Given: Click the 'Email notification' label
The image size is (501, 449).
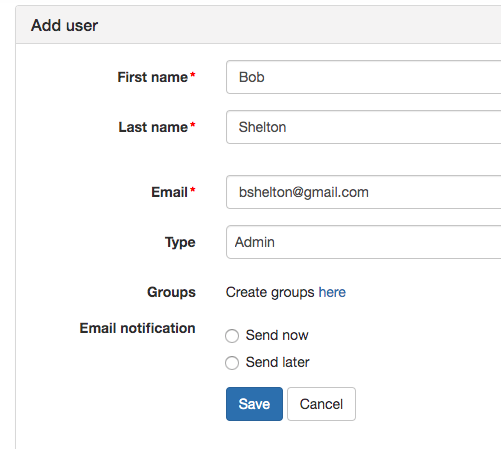Looking at the screenshot, I should coord(137,328).
